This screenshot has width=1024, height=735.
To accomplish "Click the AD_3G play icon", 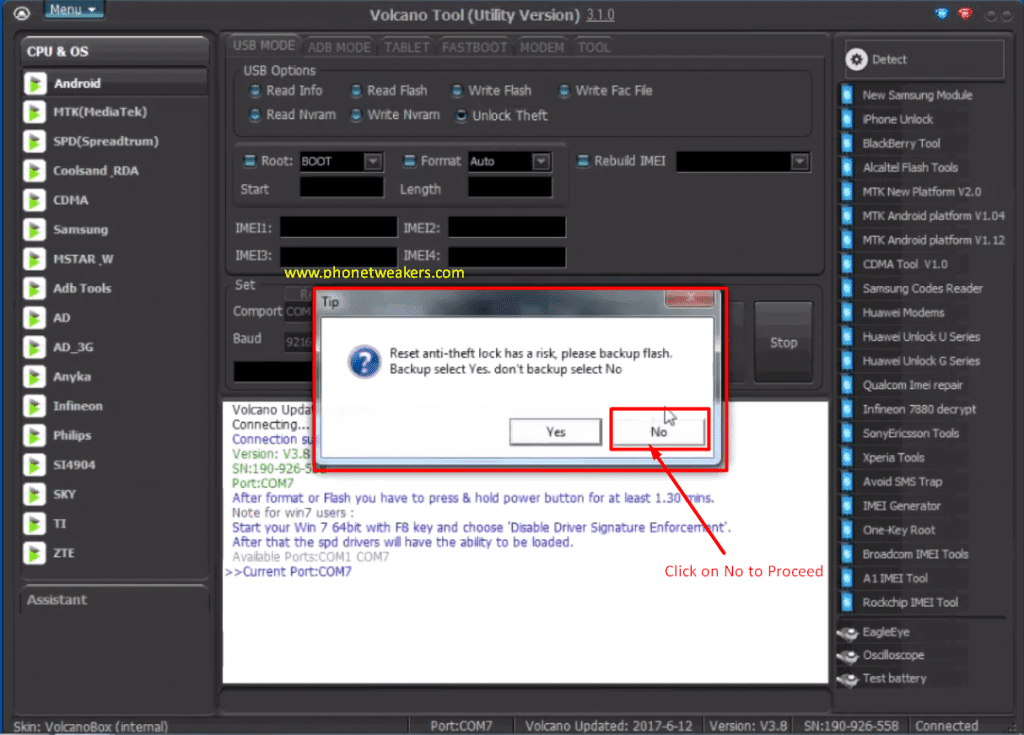I will tap(34, 347).
